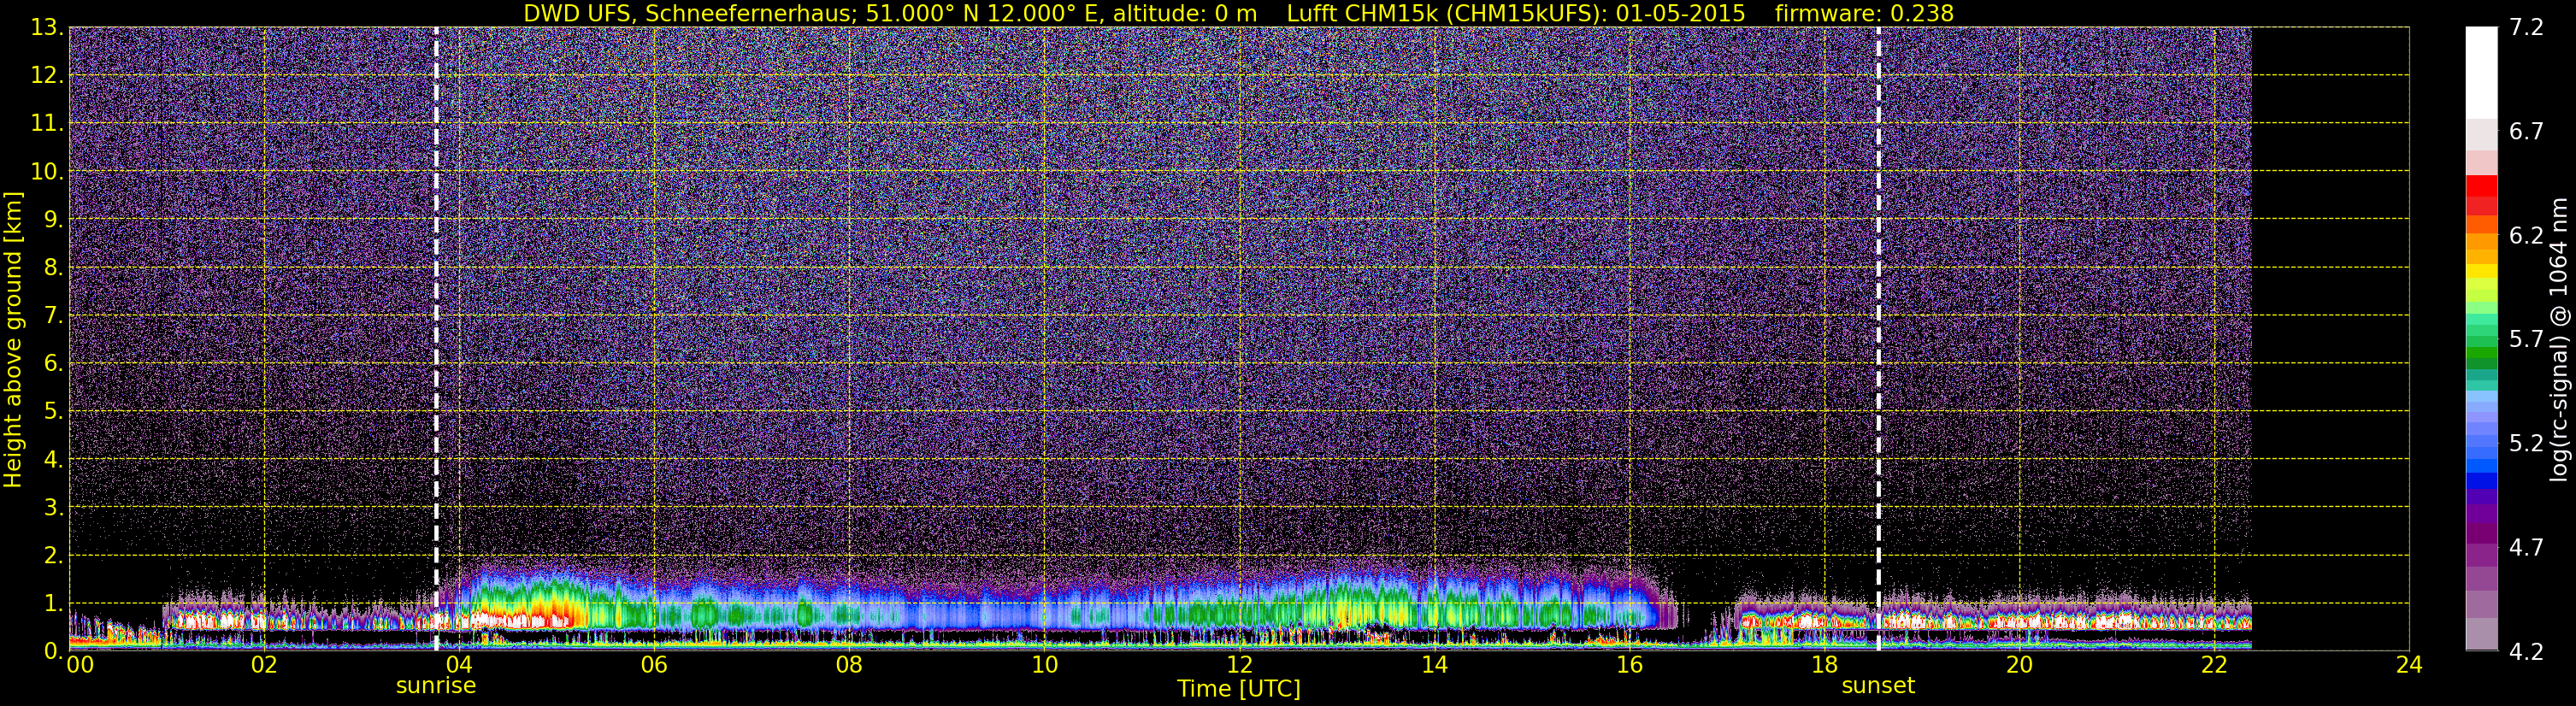Viewport: 2576px width, 706px height.
Task: Click the '1.' height tick label
Action: pyautogui.click(x=53, y=603)
